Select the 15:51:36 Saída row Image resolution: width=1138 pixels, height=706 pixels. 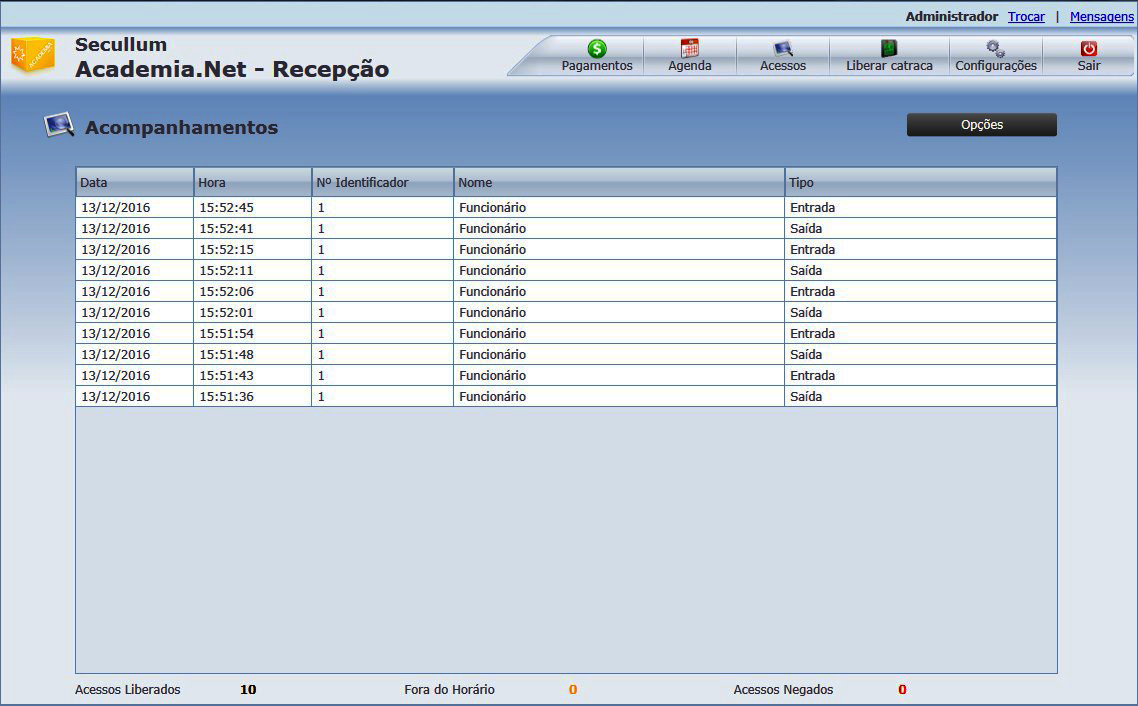pos(565,397)
